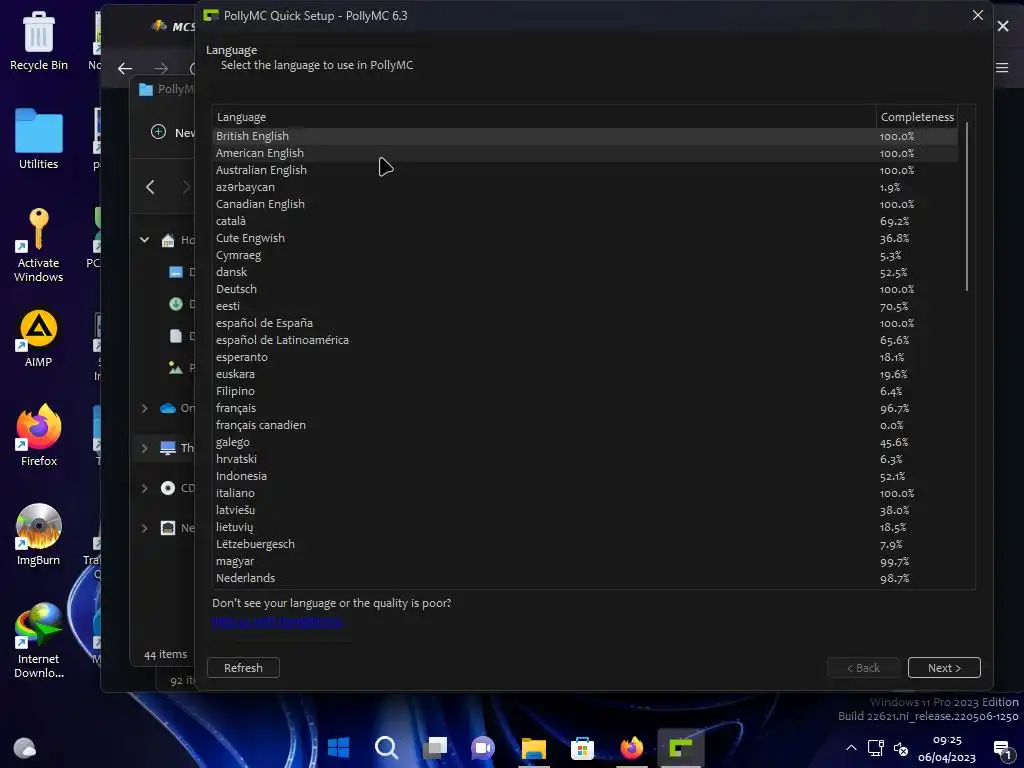
Task: Select Nederlands language row
Action: (585, 577)
